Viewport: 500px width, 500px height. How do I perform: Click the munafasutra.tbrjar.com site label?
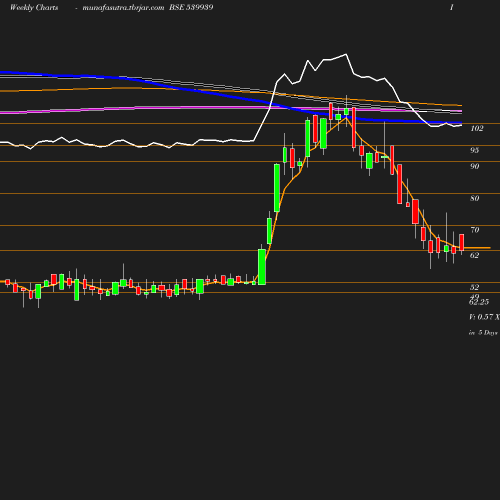coord(123,8)
